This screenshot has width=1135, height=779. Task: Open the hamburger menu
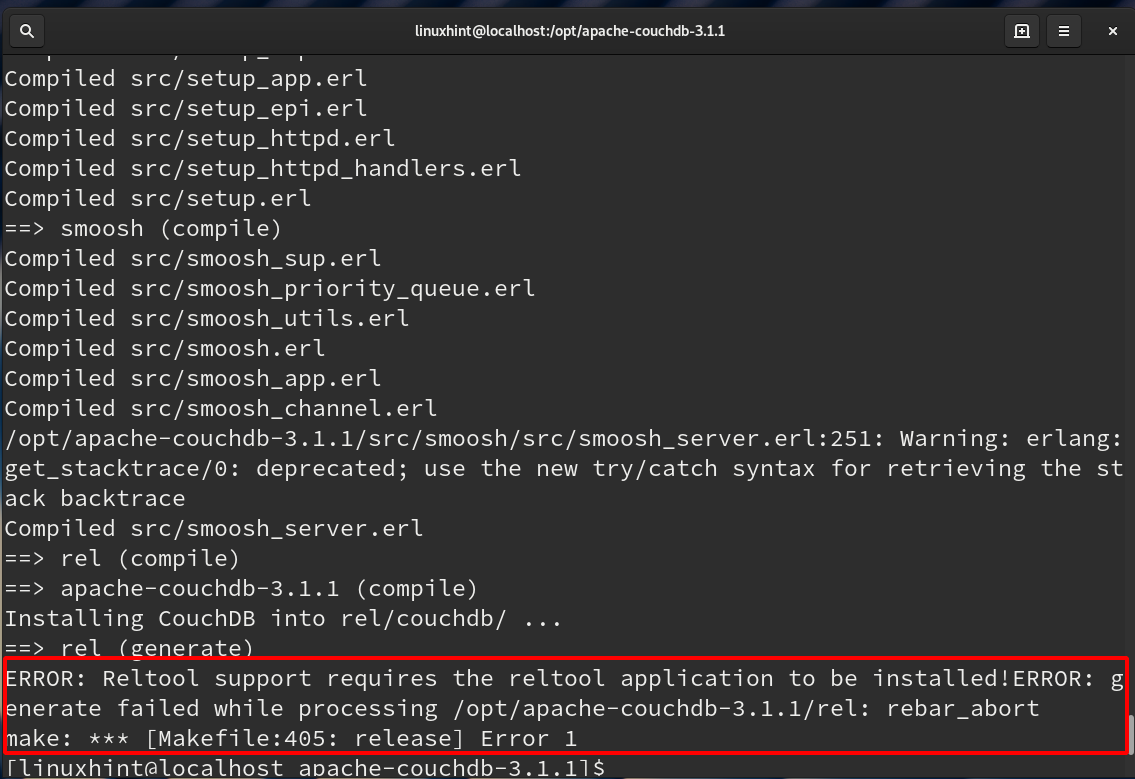(1064, 31)
